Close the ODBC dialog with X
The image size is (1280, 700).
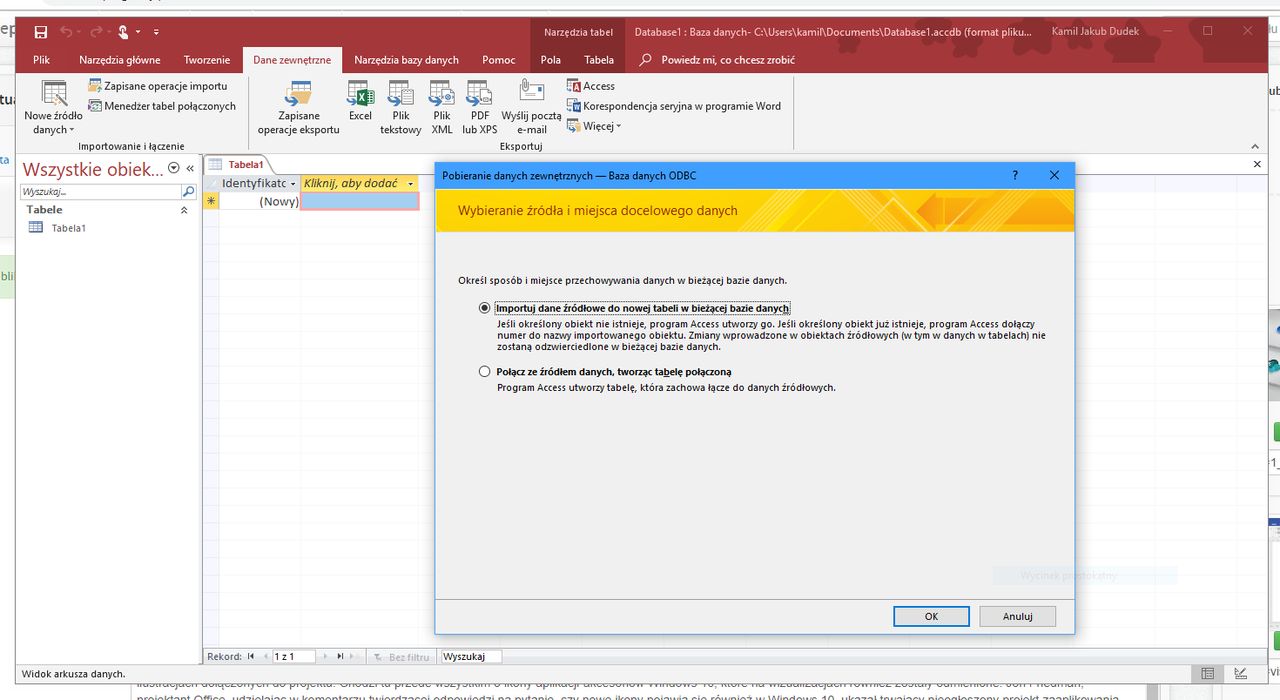tap(1054, 175)
